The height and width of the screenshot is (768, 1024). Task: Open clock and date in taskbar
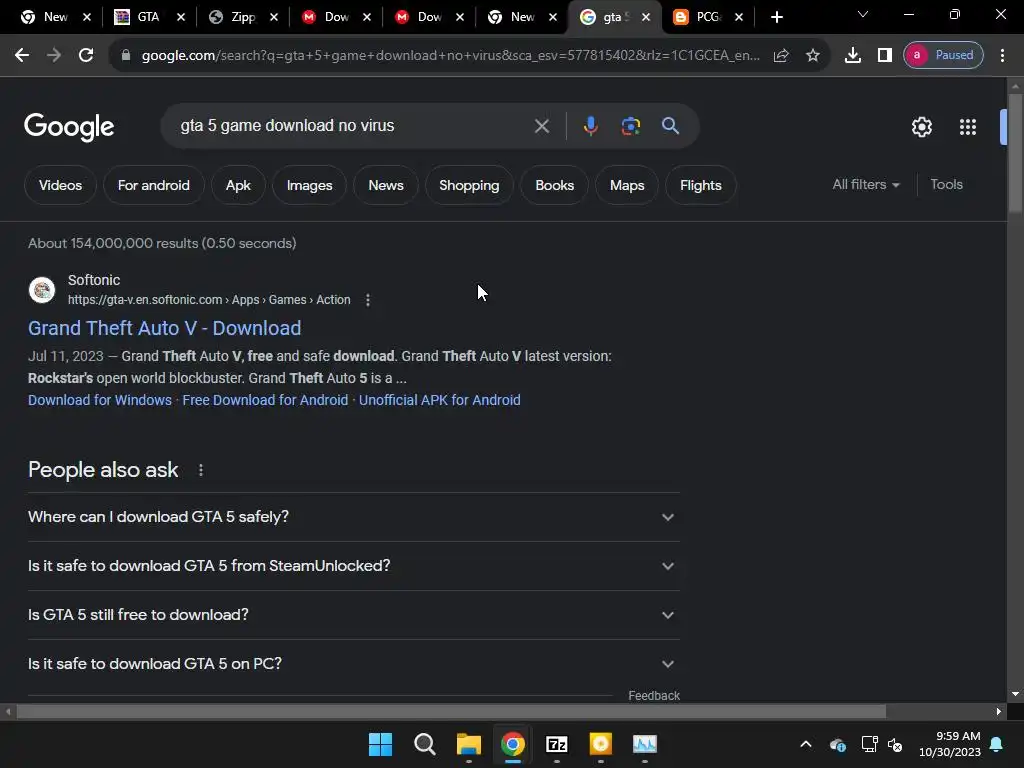click(950, 744)
